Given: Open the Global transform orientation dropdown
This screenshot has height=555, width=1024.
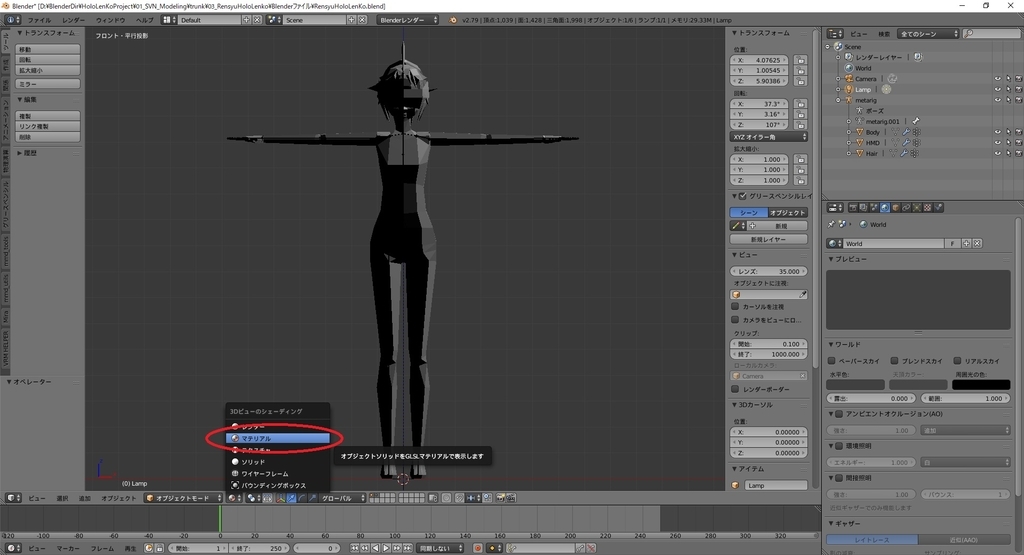Looking at the screenshot, I should (342, 498).
